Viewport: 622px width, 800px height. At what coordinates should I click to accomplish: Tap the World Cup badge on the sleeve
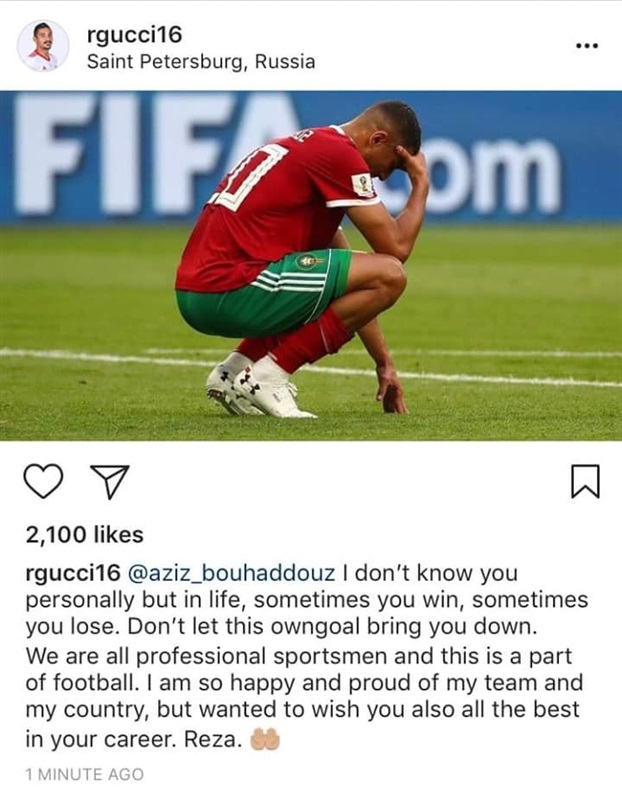click(x=364, y=185)
